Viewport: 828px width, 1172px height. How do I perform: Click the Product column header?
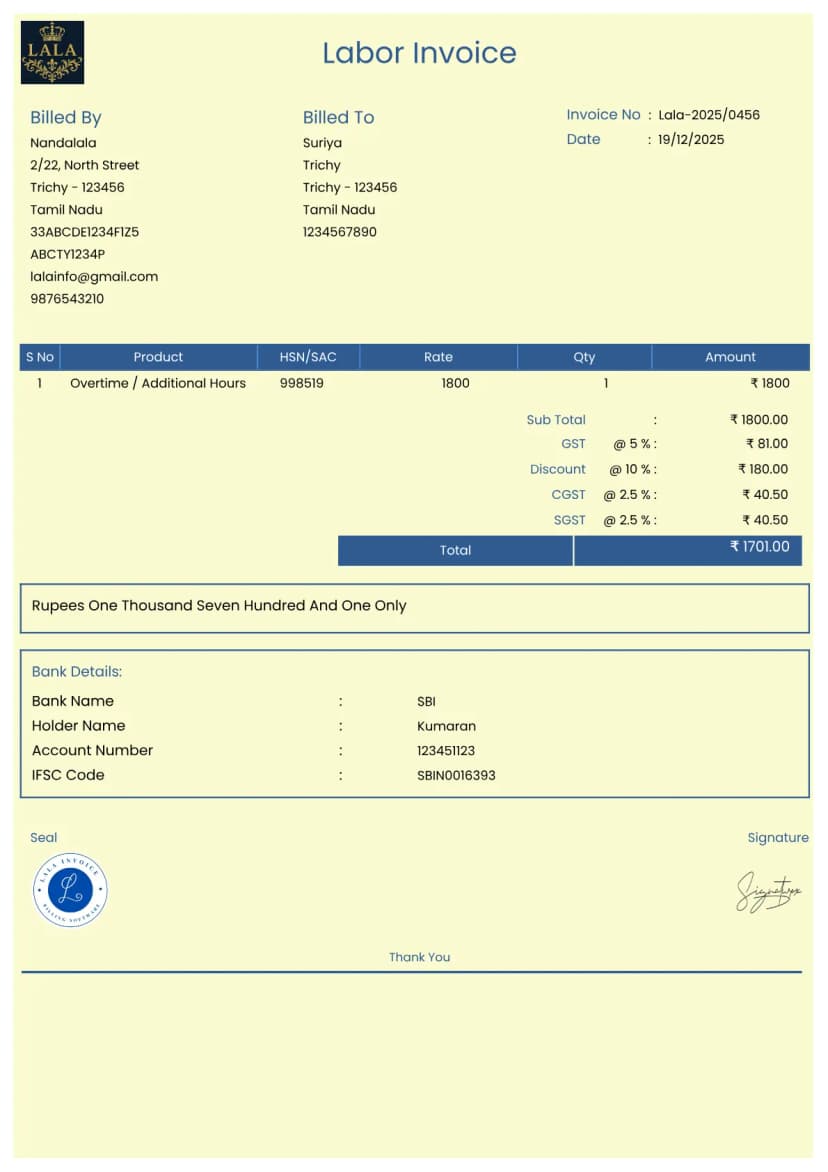coord(158,357)
